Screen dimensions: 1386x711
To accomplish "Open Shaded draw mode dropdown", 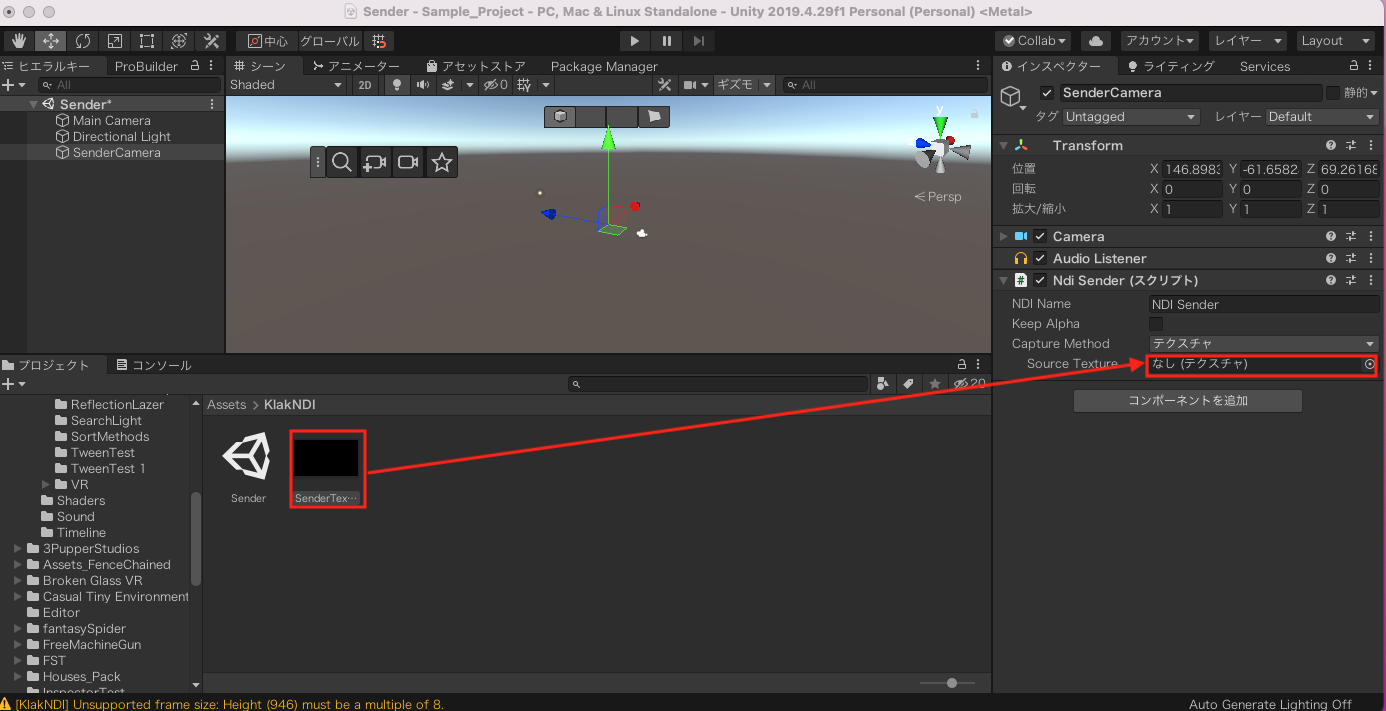I will pyautogui.click(x=286, y=85).
